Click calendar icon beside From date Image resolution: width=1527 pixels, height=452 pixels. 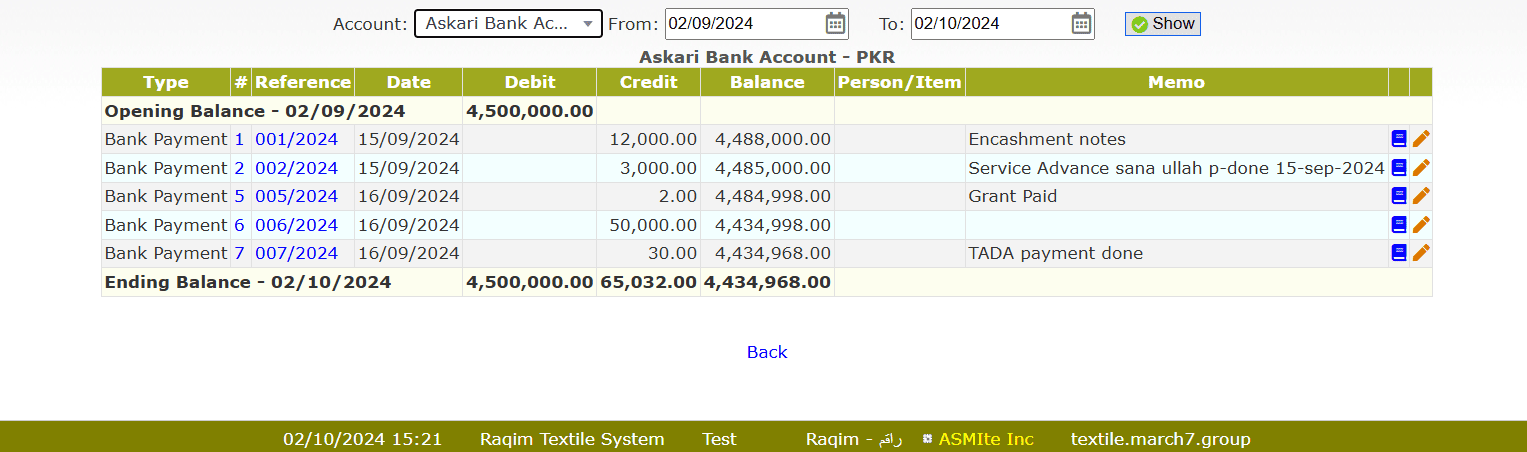click(835, 24)
